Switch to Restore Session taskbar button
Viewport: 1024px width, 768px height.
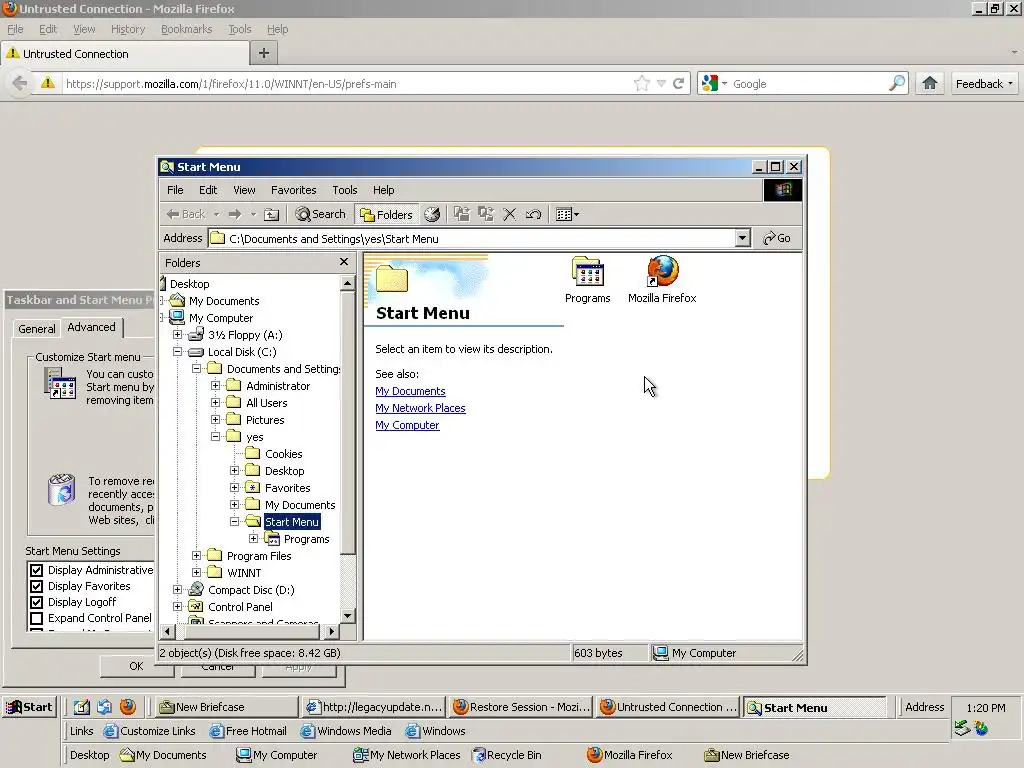(x=521, y=707)
